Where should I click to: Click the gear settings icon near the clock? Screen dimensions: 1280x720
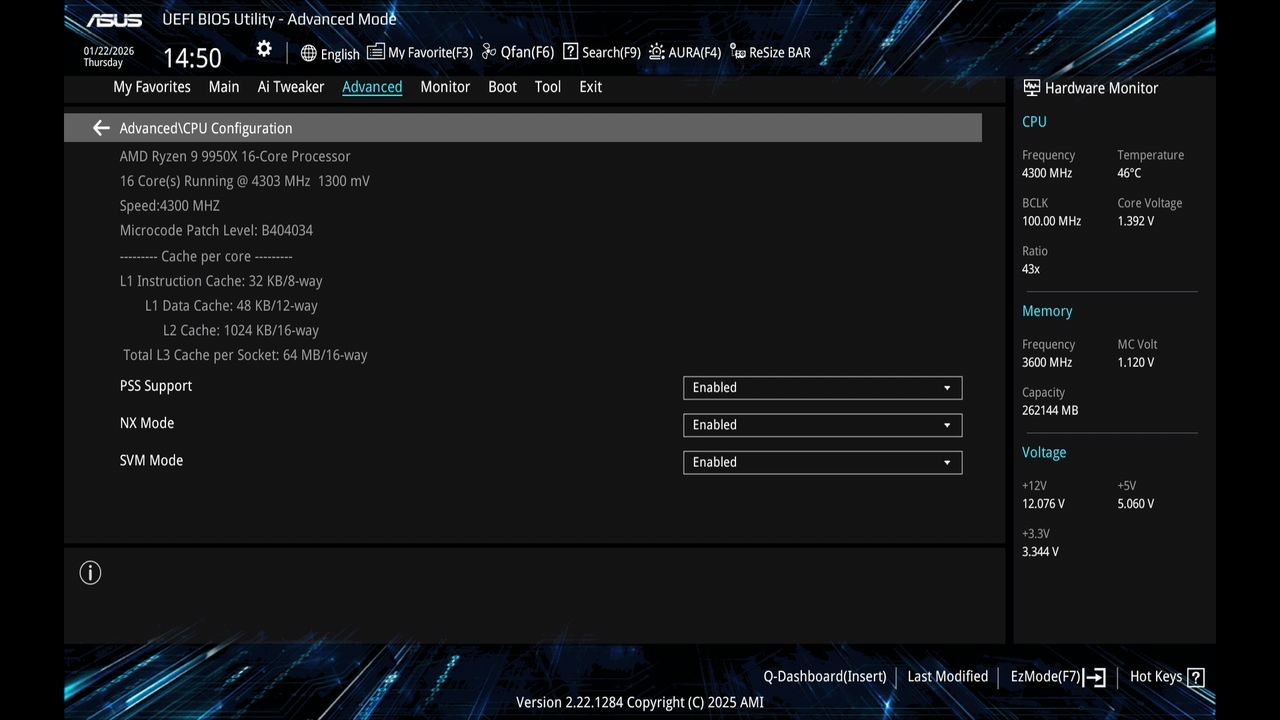click(x=263, y=48)
